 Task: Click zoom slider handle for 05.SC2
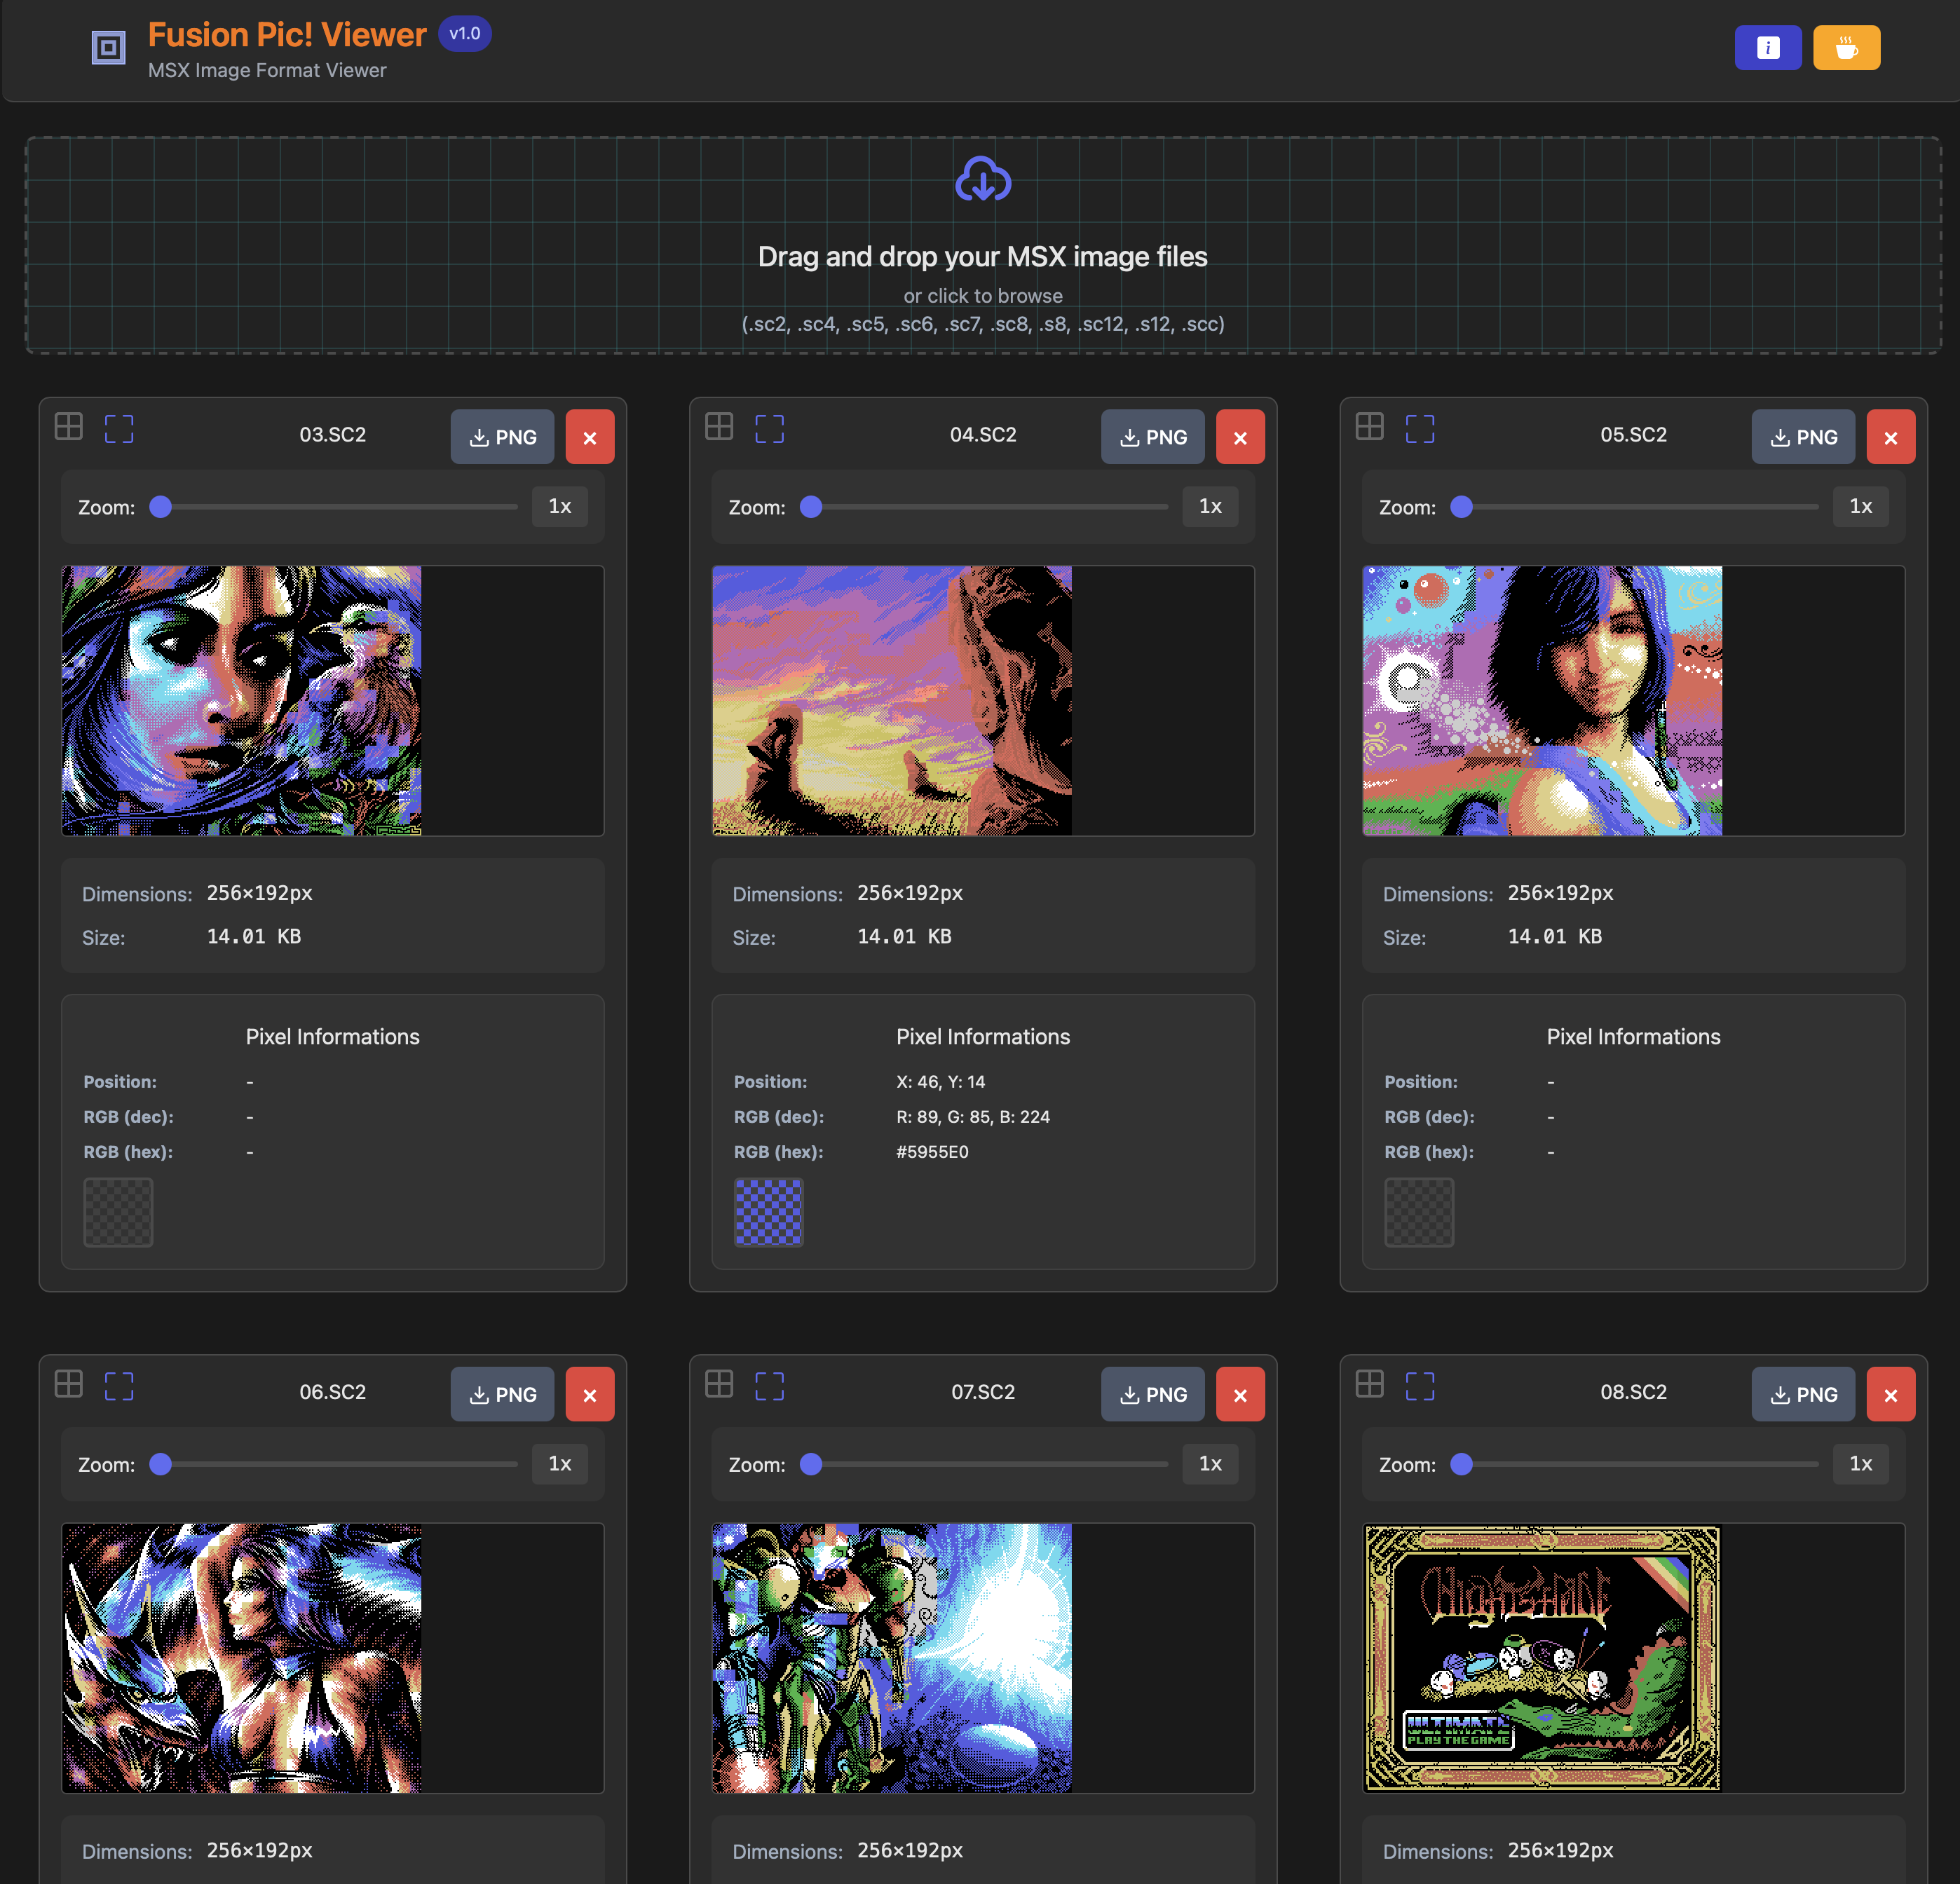(x=1461, y=507)
